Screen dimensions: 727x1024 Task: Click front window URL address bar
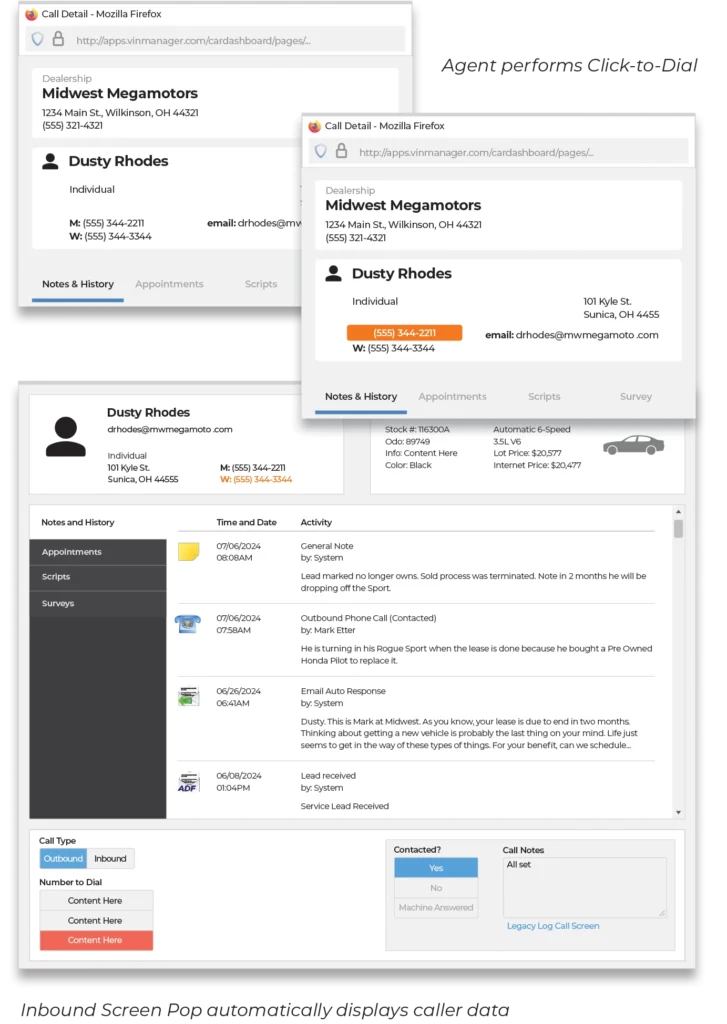click(x=498, y=152)
